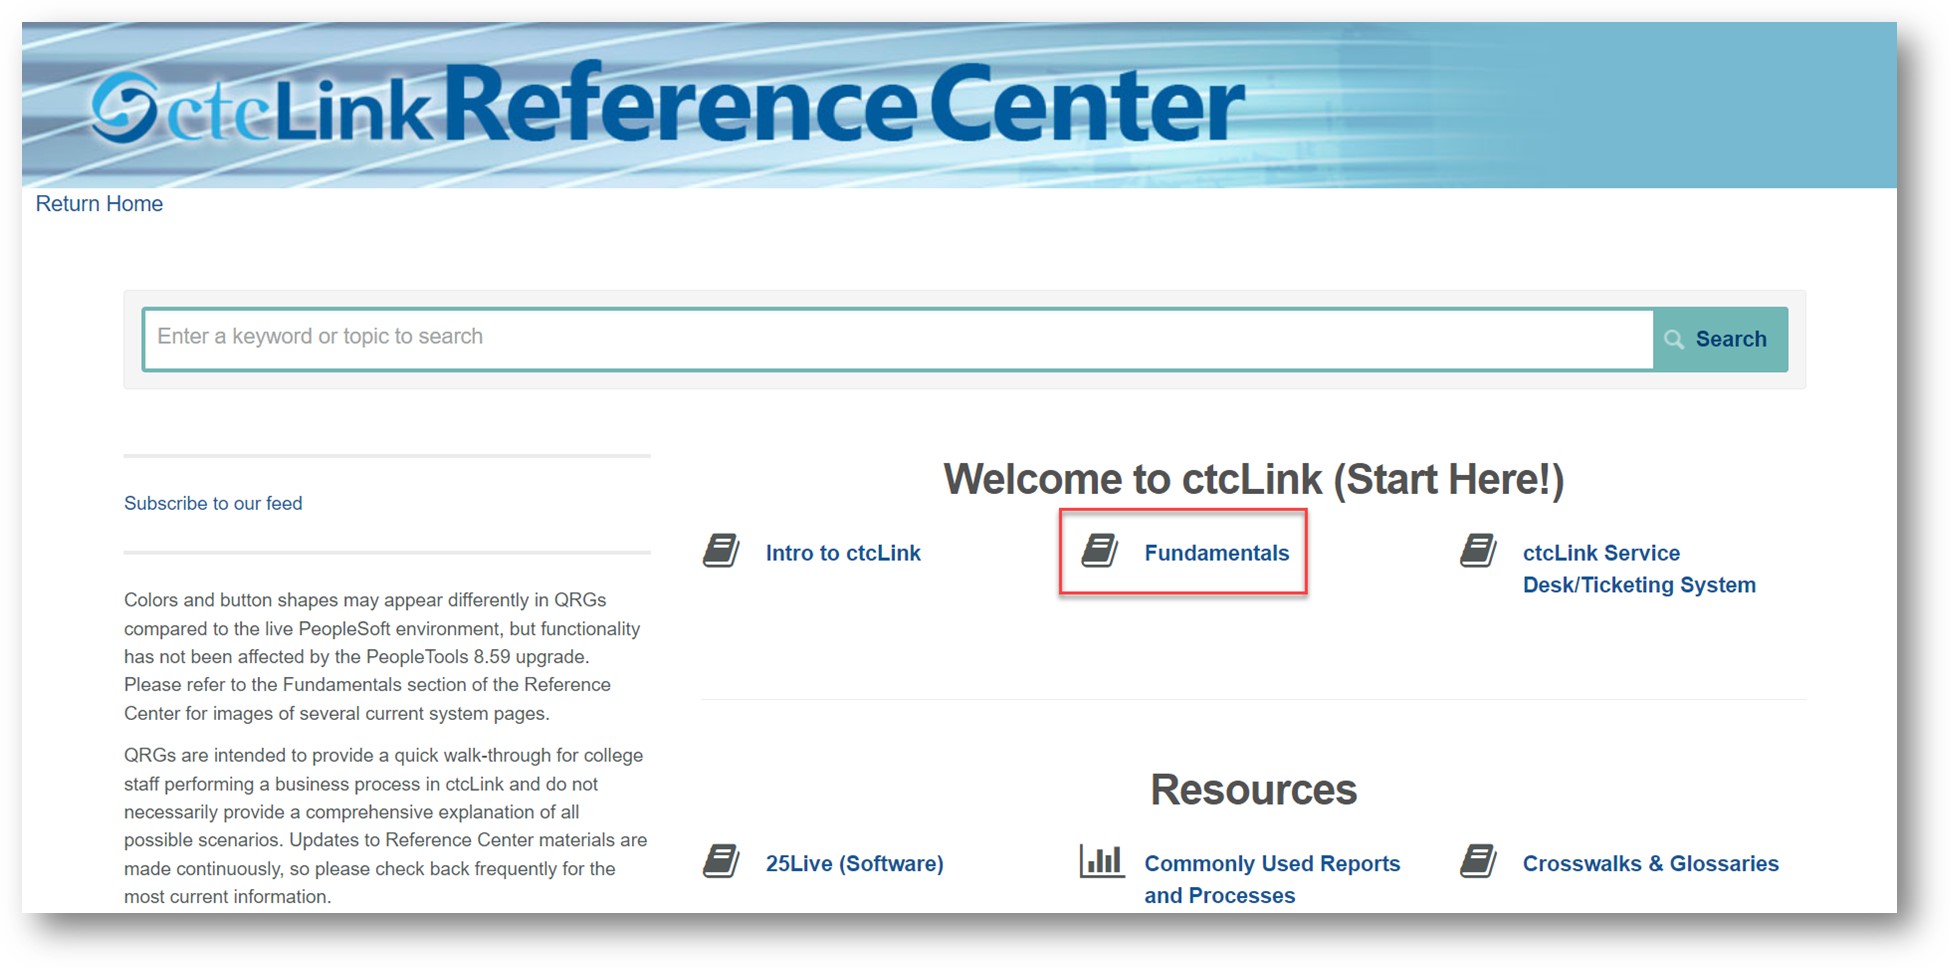Open ctcLink Service Desk/Ticketing System link
The image size is (1951, 968).
tap(1639, 569)
